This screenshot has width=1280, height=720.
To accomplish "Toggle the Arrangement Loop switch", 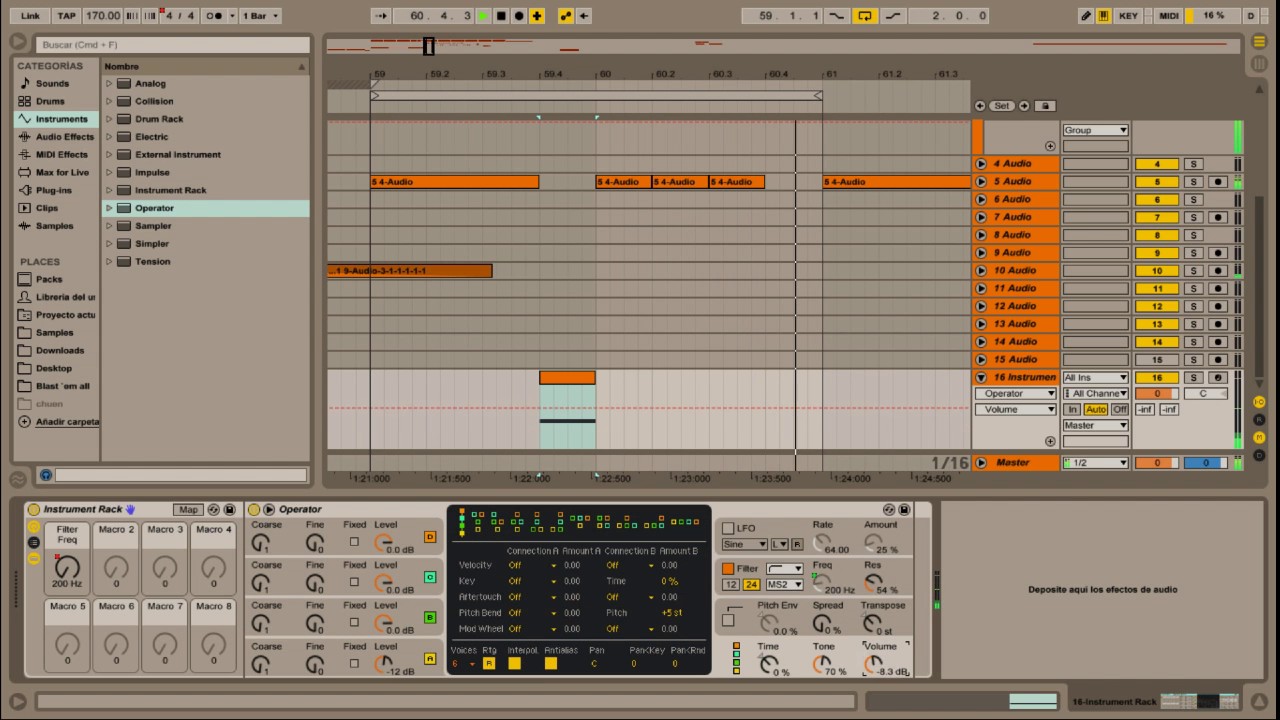I will tap(865, 16).
